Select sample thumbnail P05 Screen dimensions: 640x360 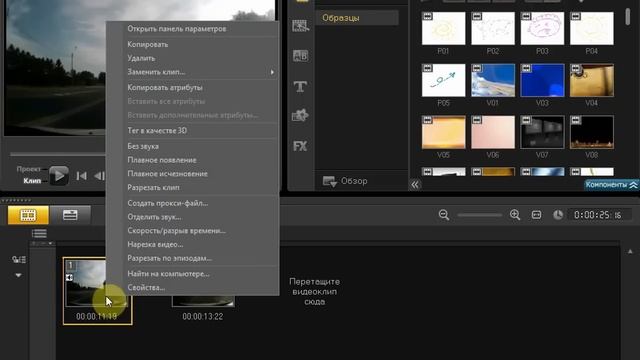443,80
